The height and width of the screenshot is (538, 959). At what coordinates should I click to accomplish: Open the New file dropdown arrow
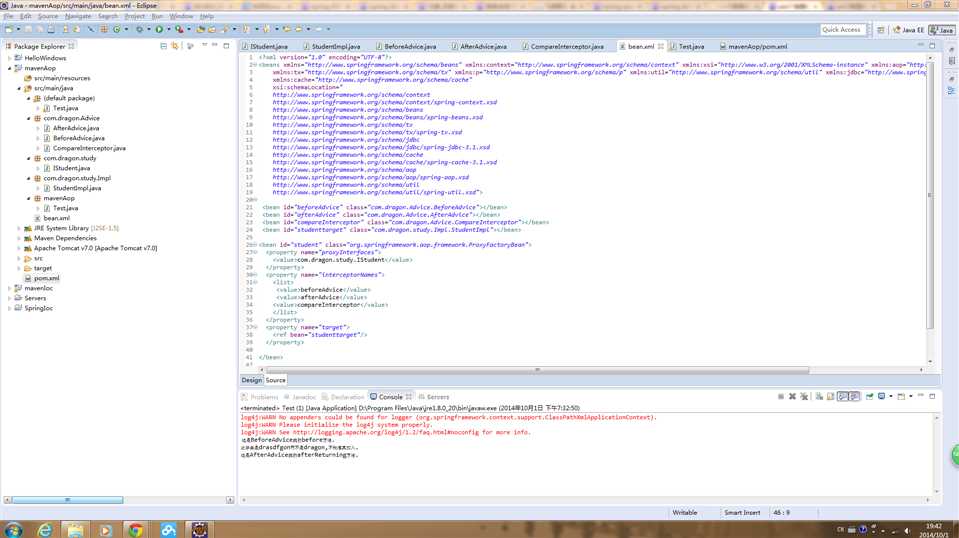(18, 29)
